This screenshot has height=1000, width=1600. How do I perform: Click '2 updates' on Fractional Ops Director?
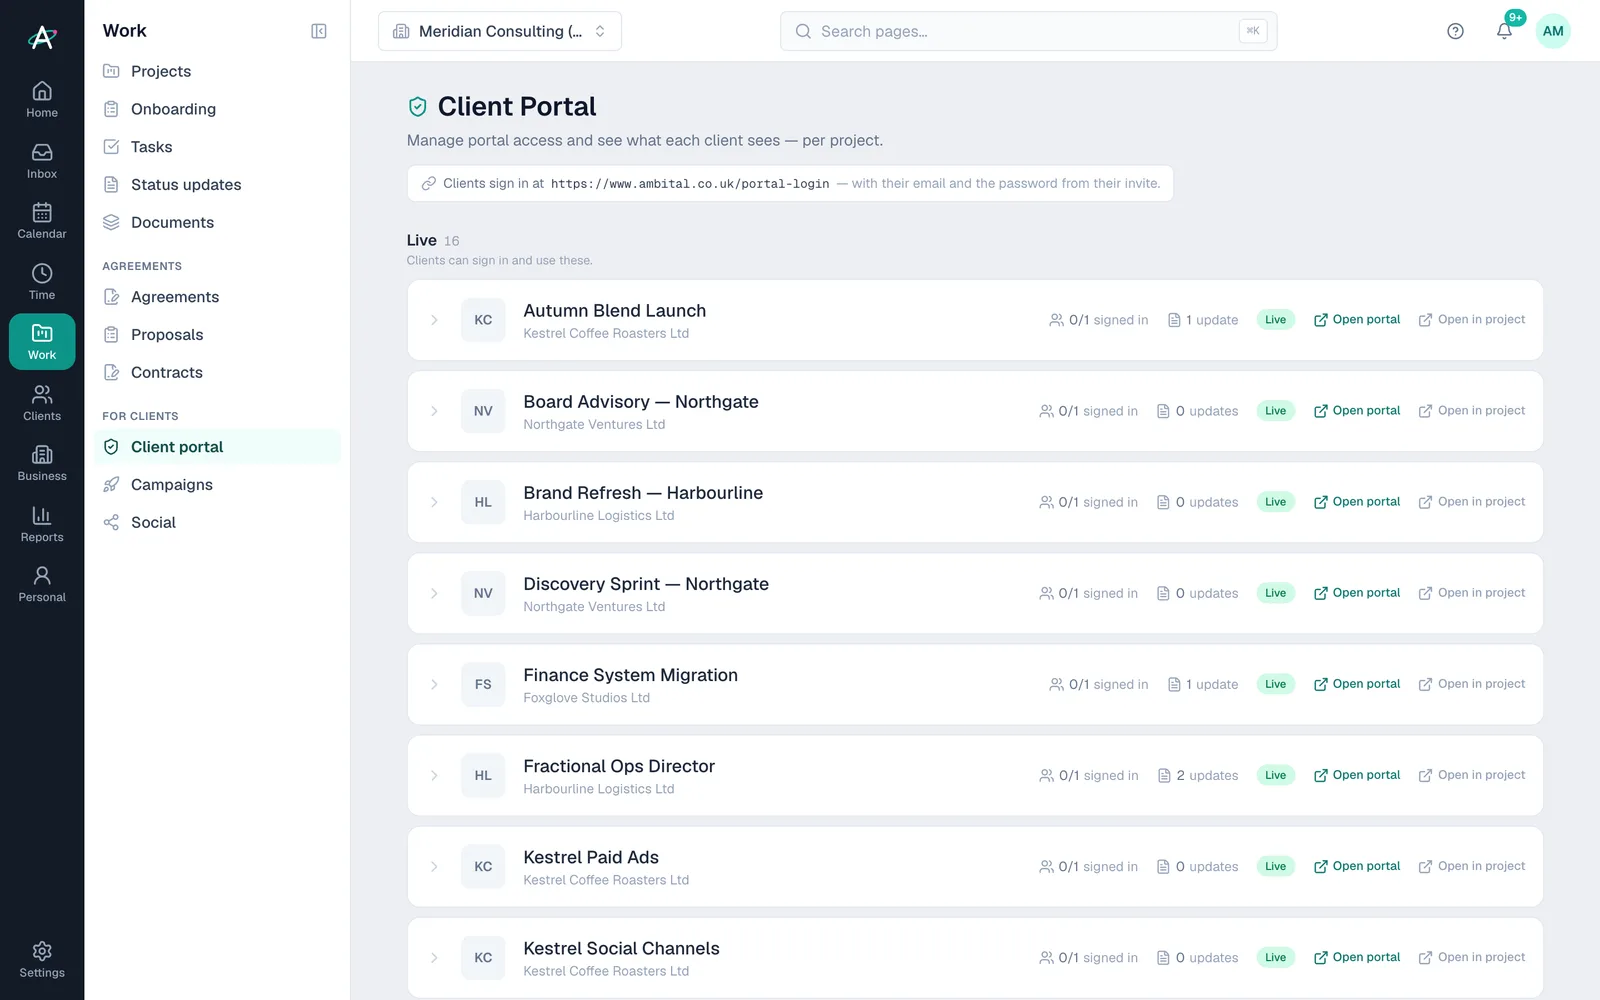(1198, 775)
